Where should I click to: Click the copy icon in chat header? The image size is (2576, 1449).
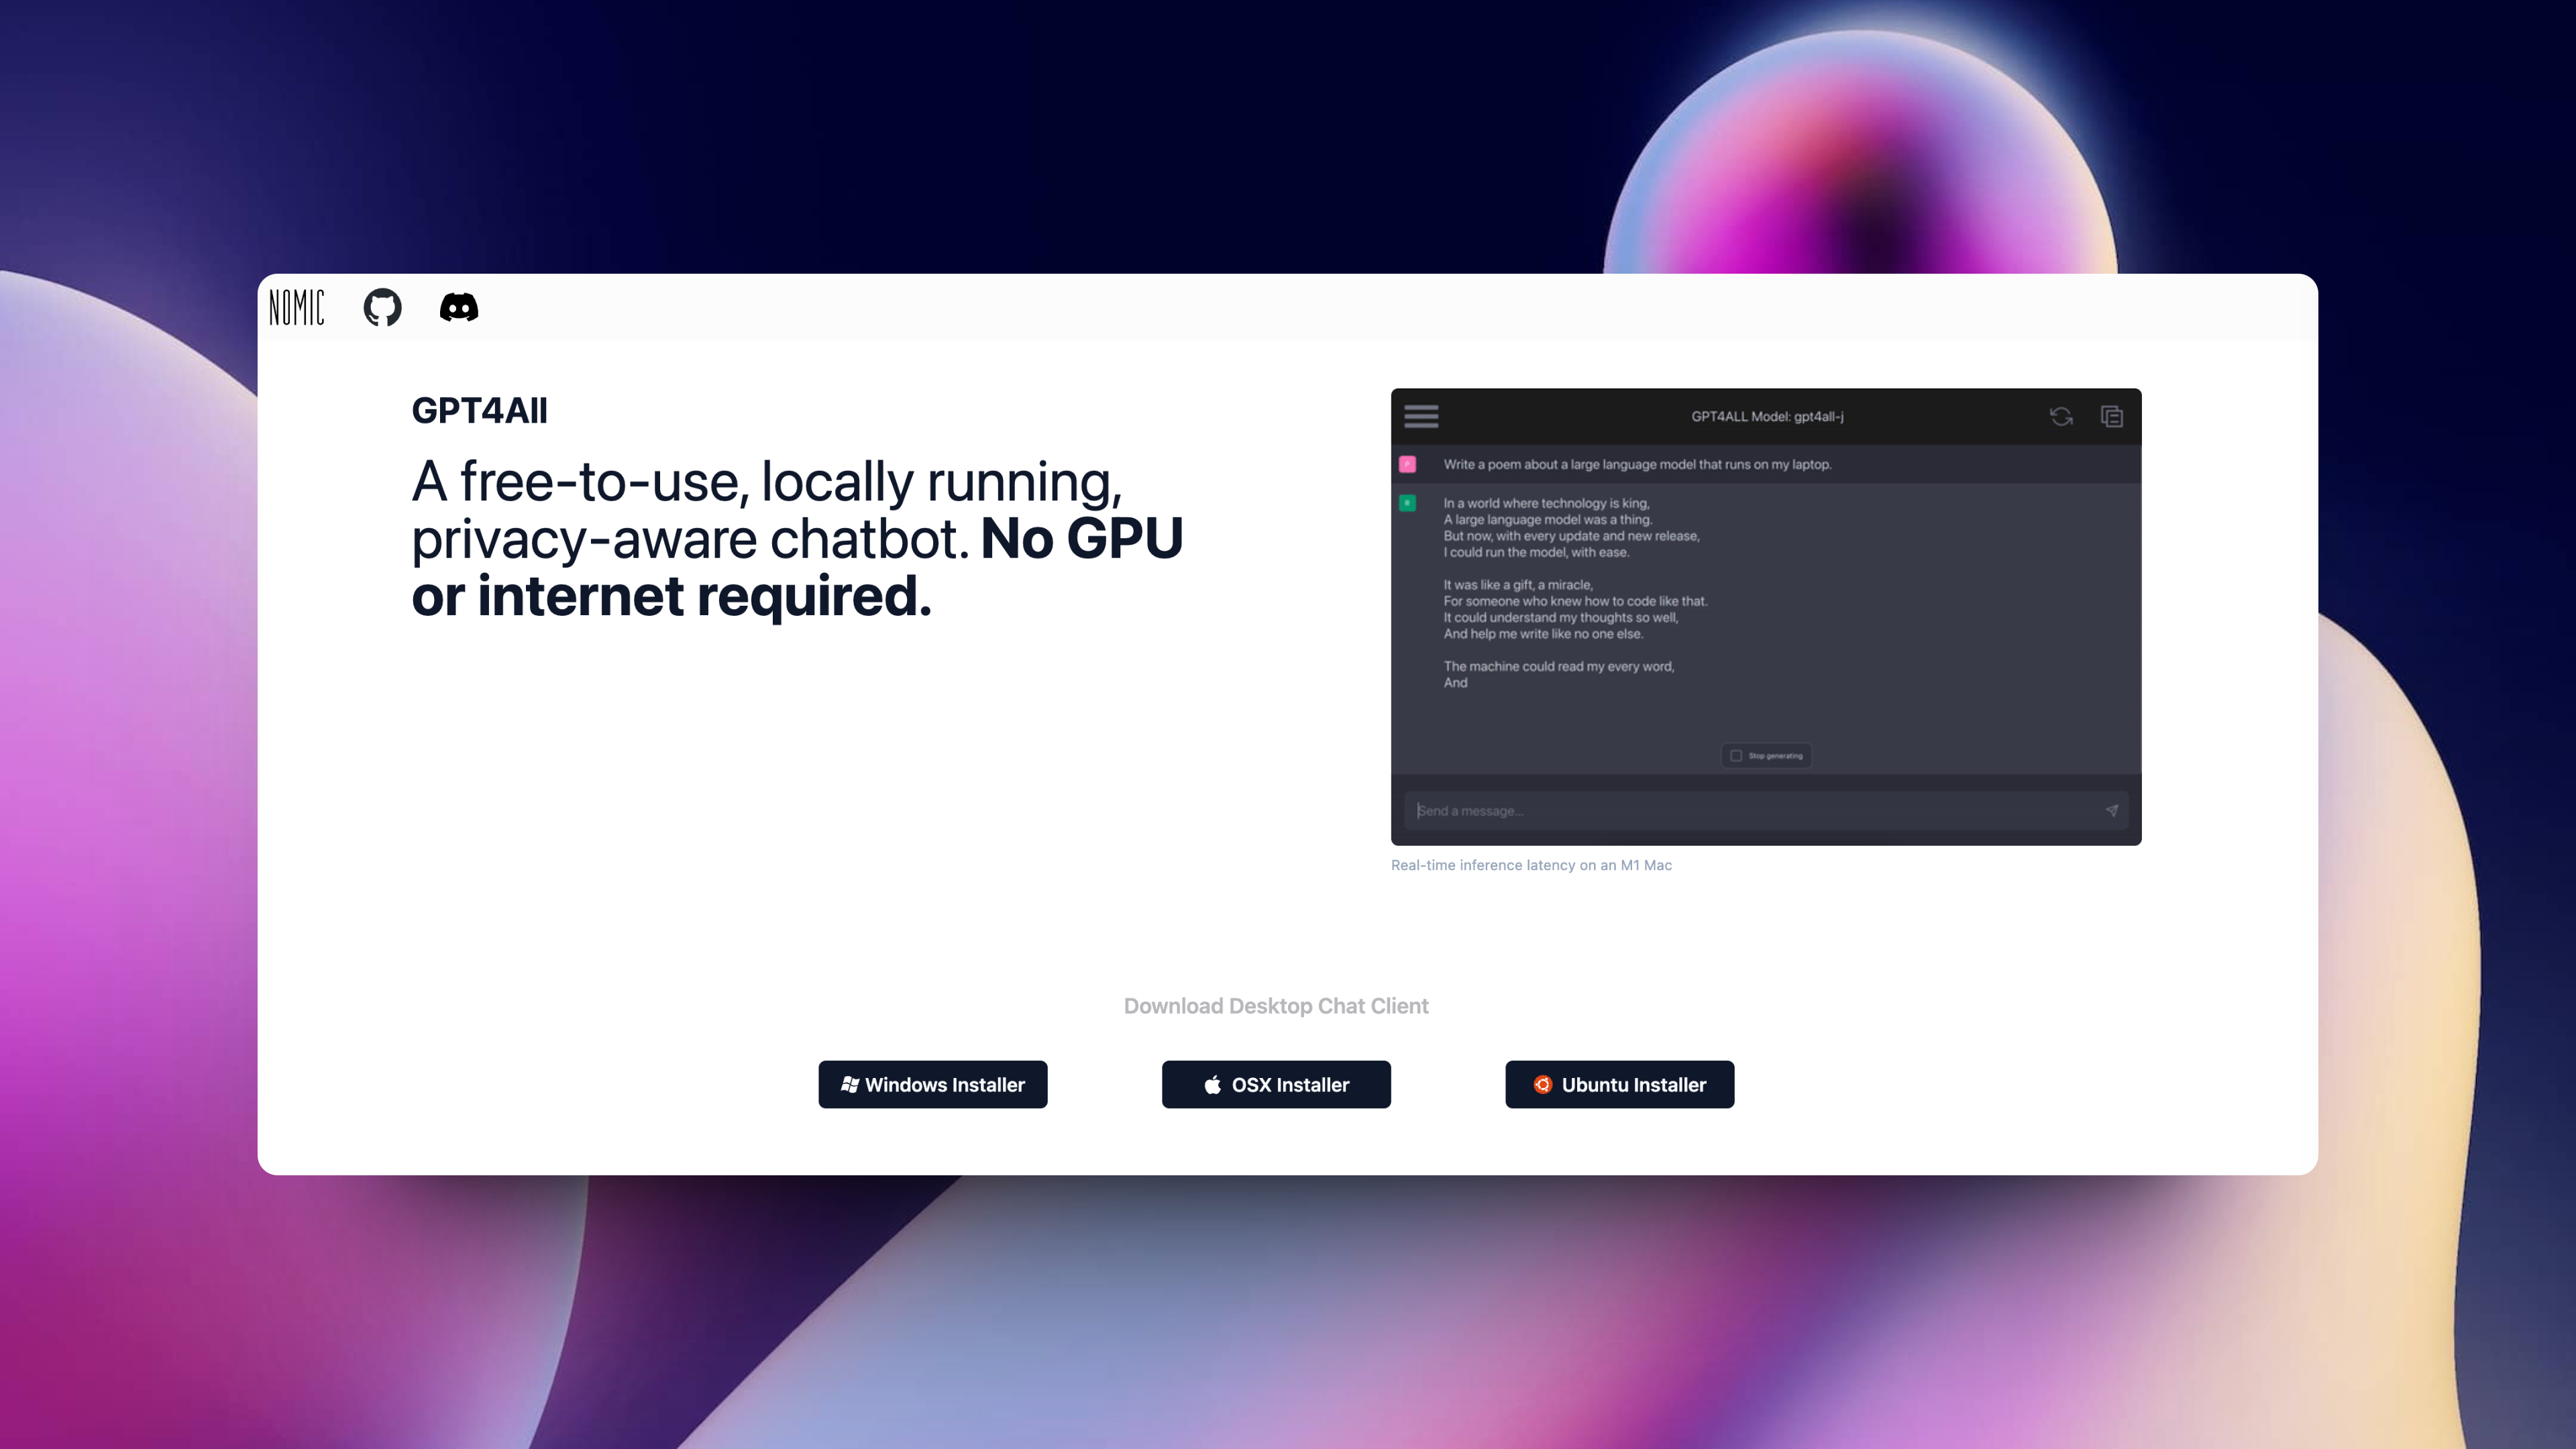2112,416
